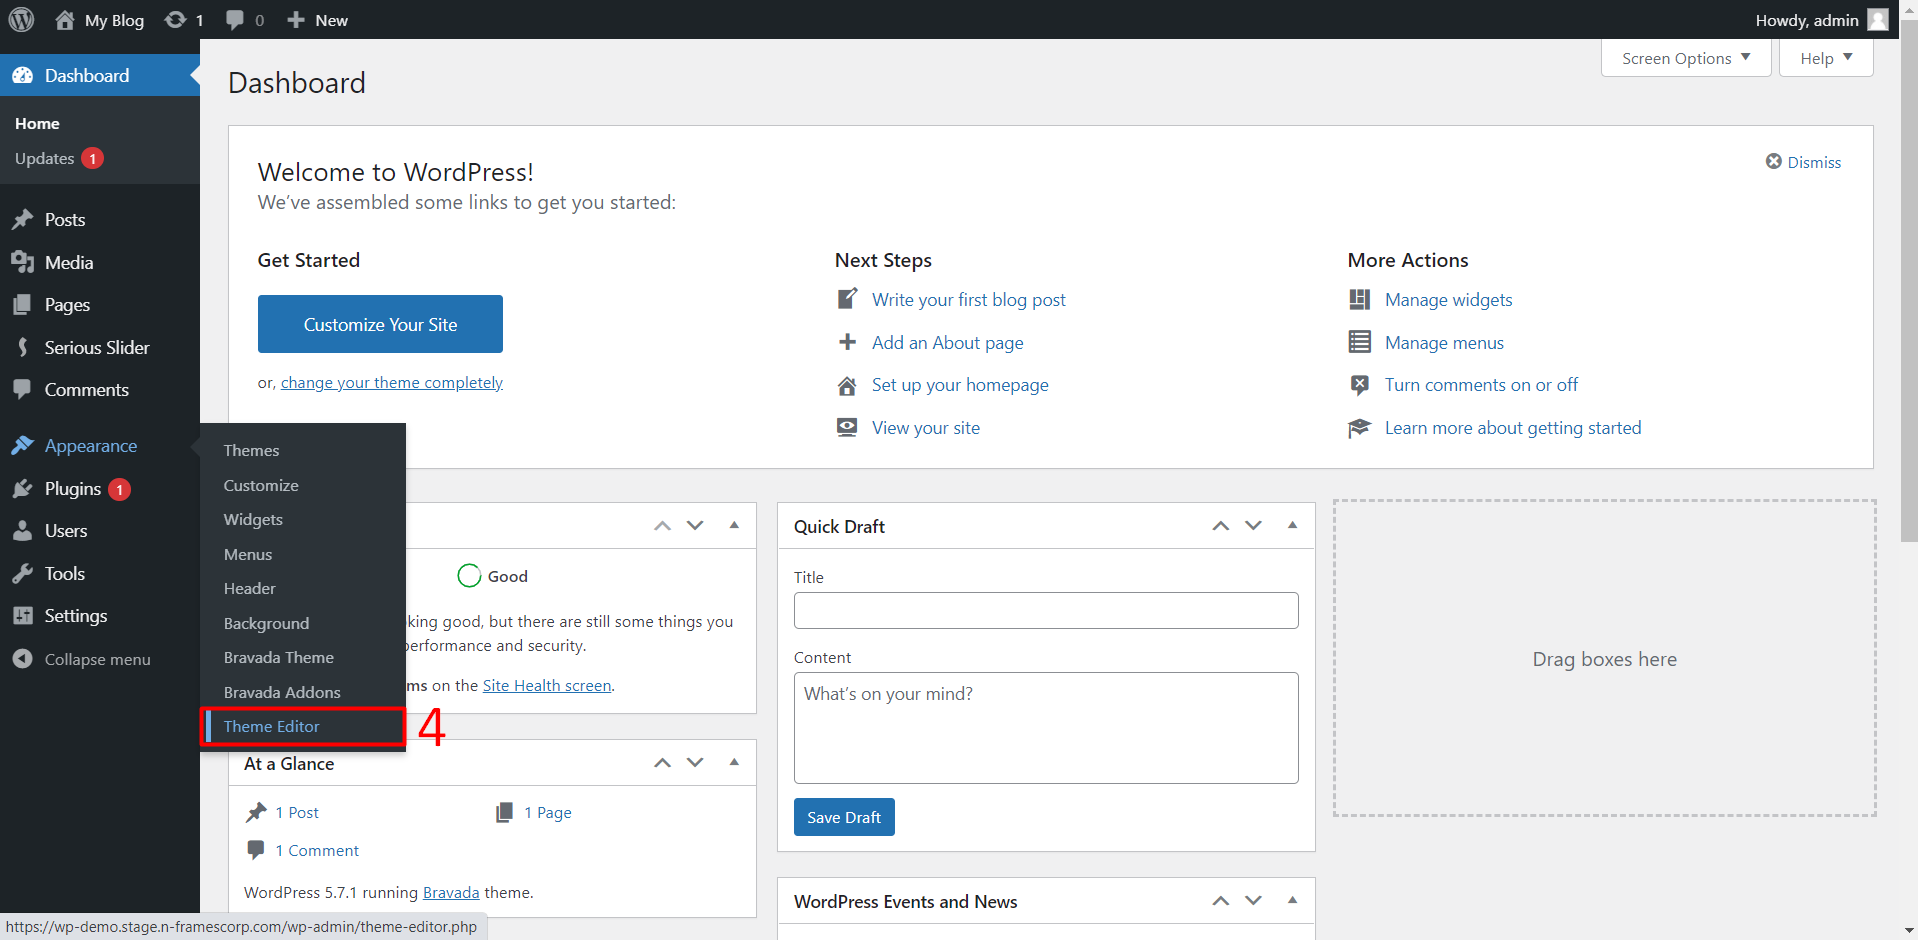Click the WordPress logo in admin bar
1918x940 pixels.
(x=21, y=20)
